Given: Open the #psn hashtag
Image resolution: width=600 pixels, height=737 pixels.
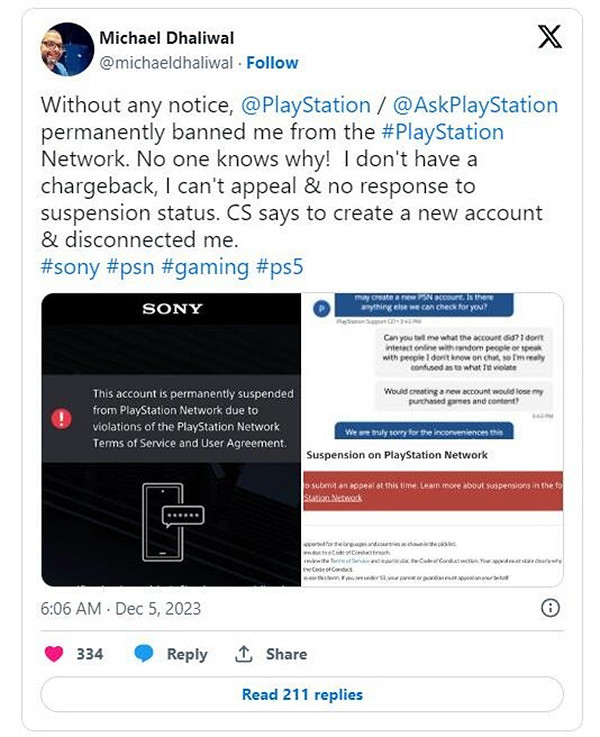Looking at the screenshot, I should [139, 267].
